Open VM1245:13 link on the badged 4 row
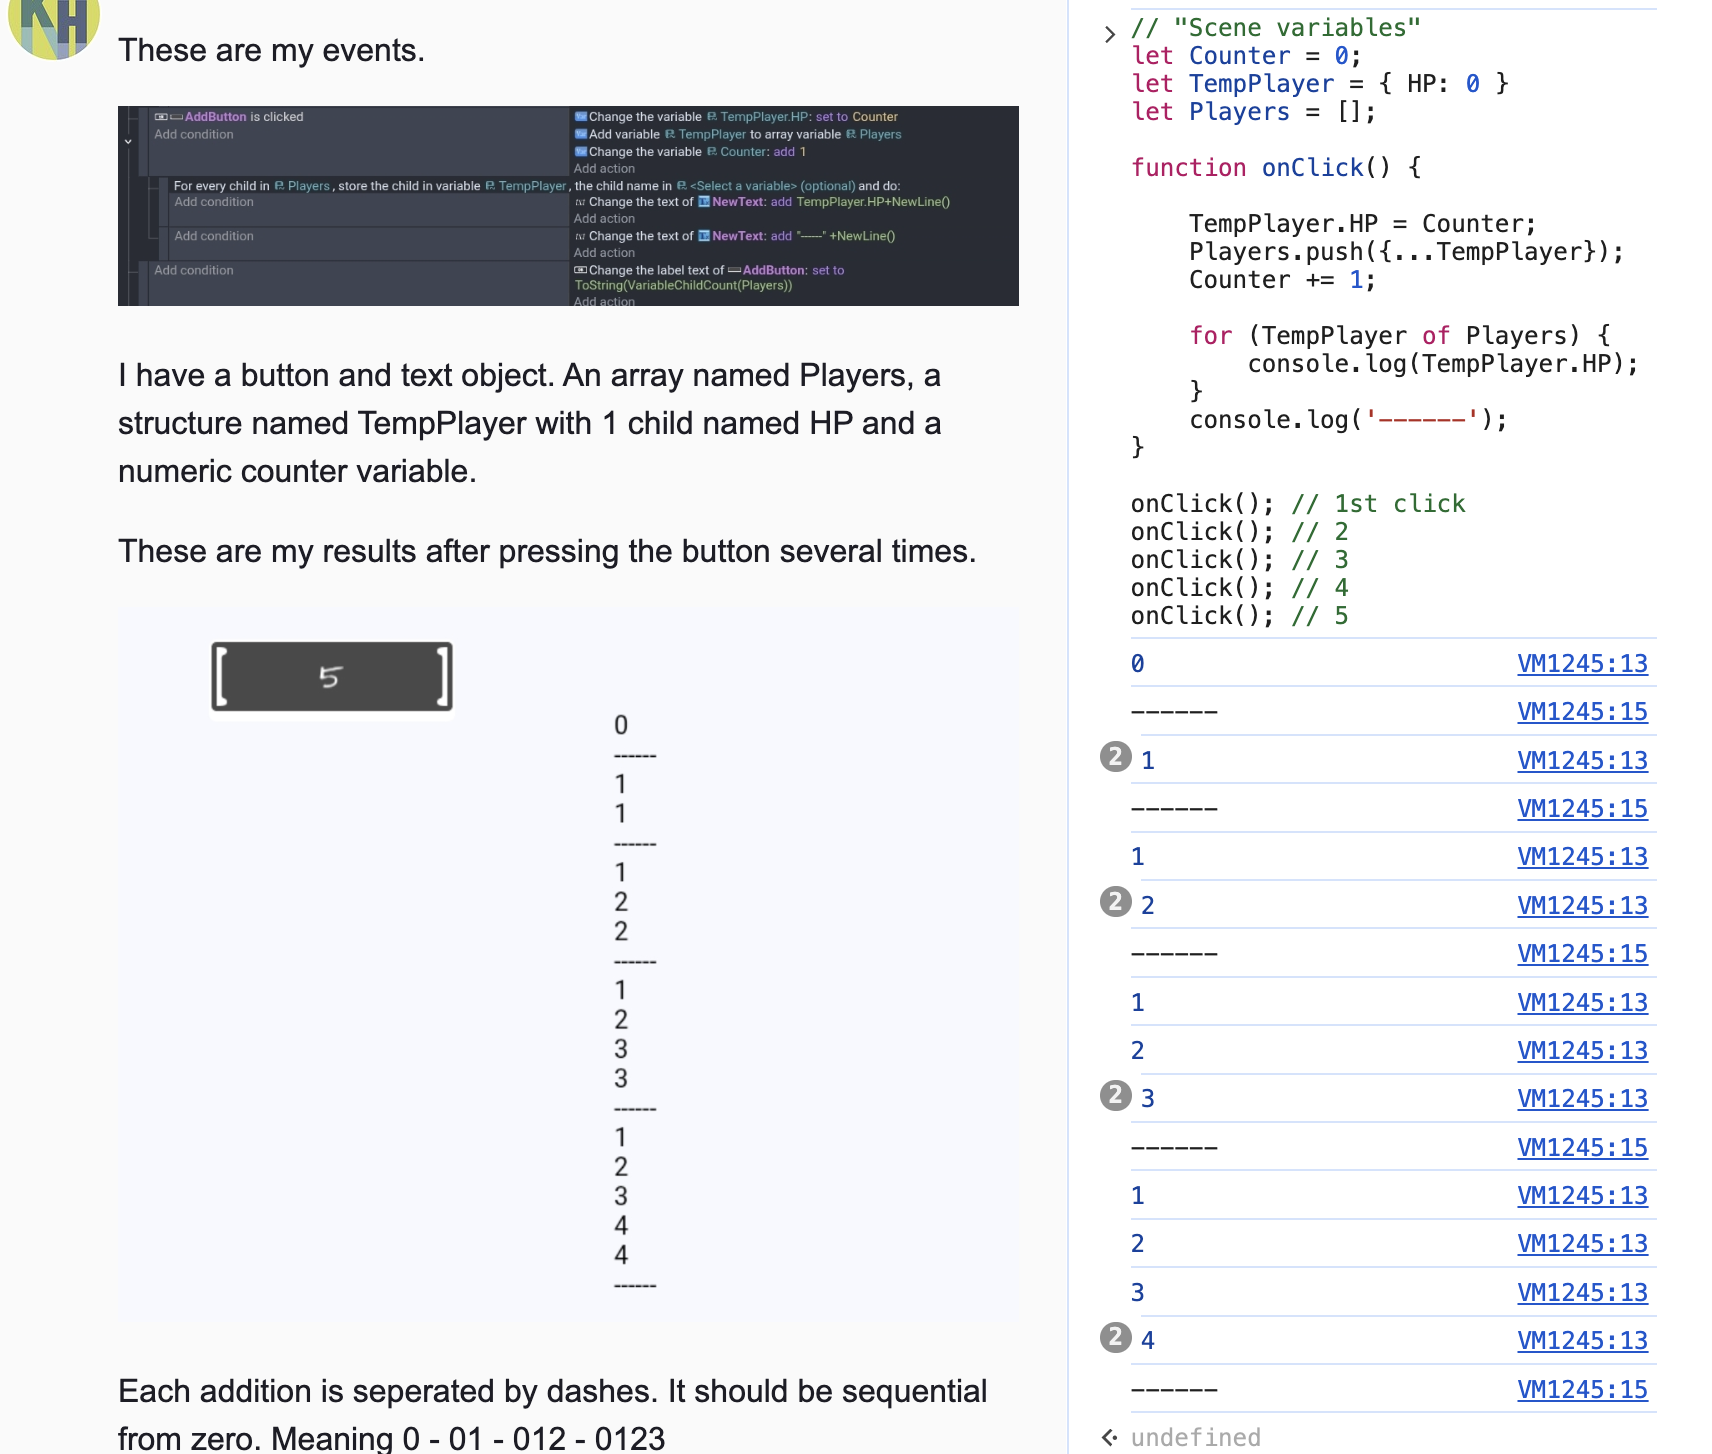Screen dimensions: 1712x1454 coord(1582,1341)
